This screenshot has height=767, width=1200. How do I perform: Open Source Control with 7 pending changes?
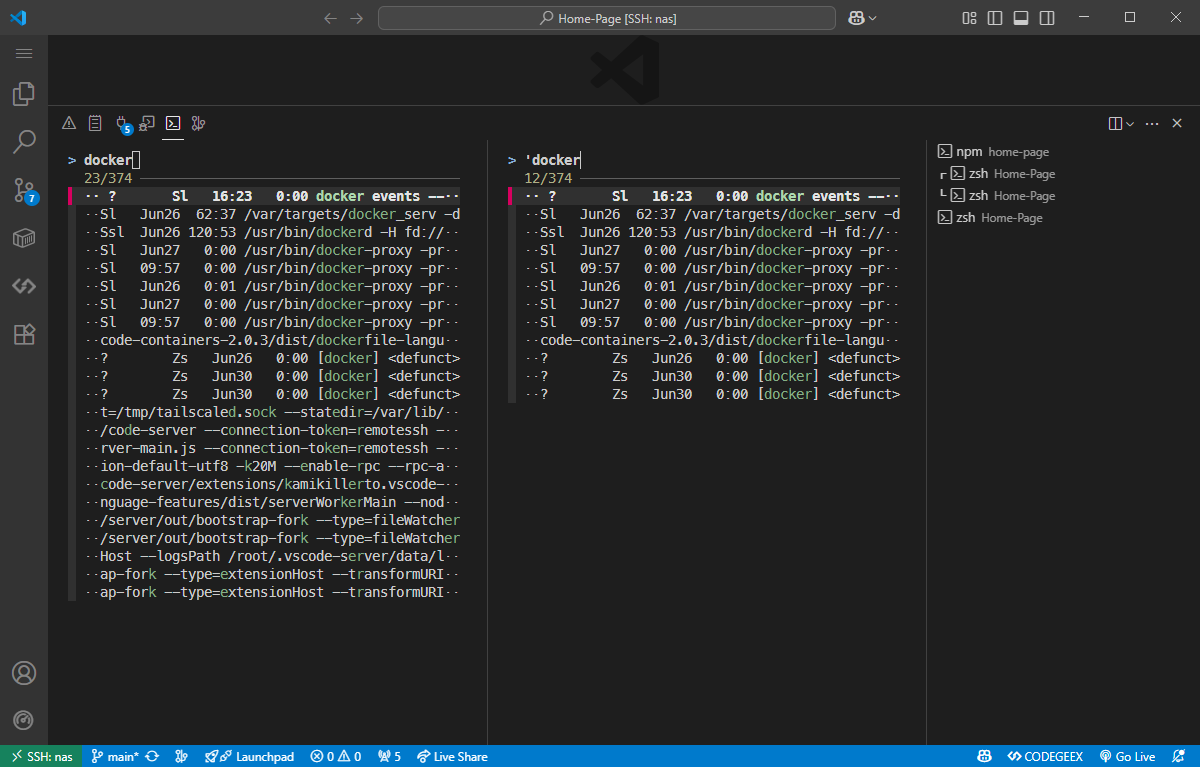click(24, 190)
